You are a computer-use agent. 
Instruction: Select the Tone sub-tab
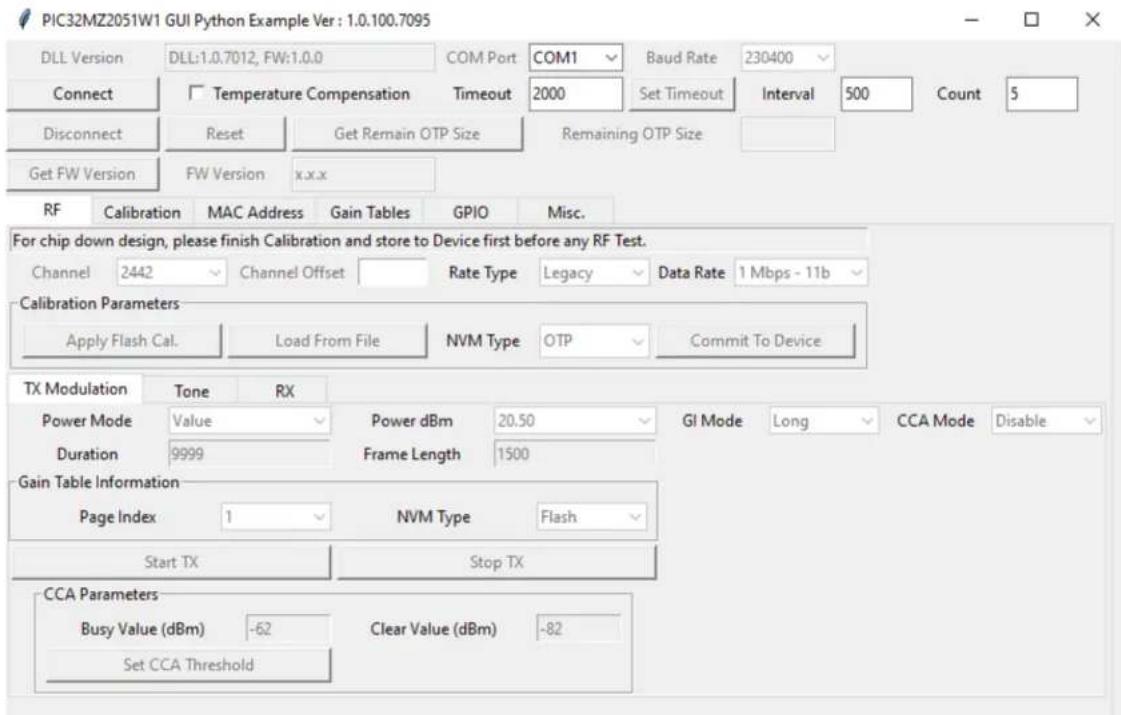[x=192, y=391]
